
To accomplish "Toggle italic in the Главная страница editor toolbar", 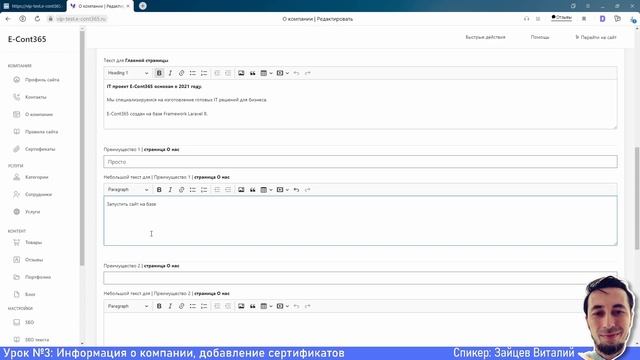I will tap(170, 73).
